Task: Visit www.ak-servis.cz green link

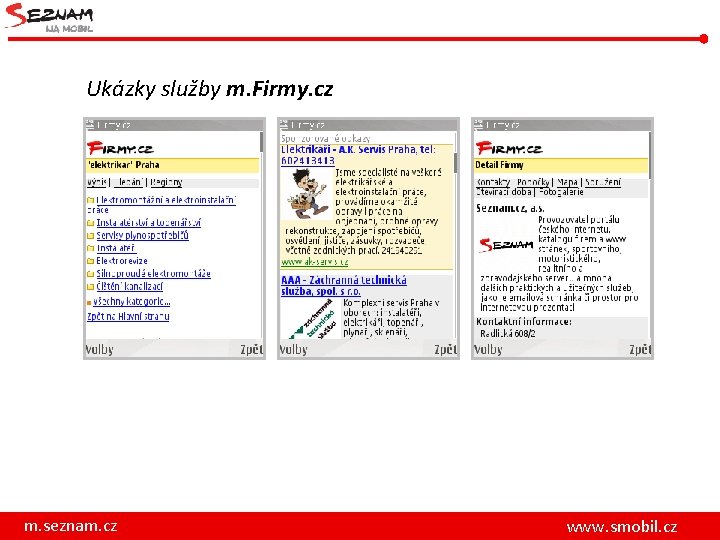Action: (315, 262)
